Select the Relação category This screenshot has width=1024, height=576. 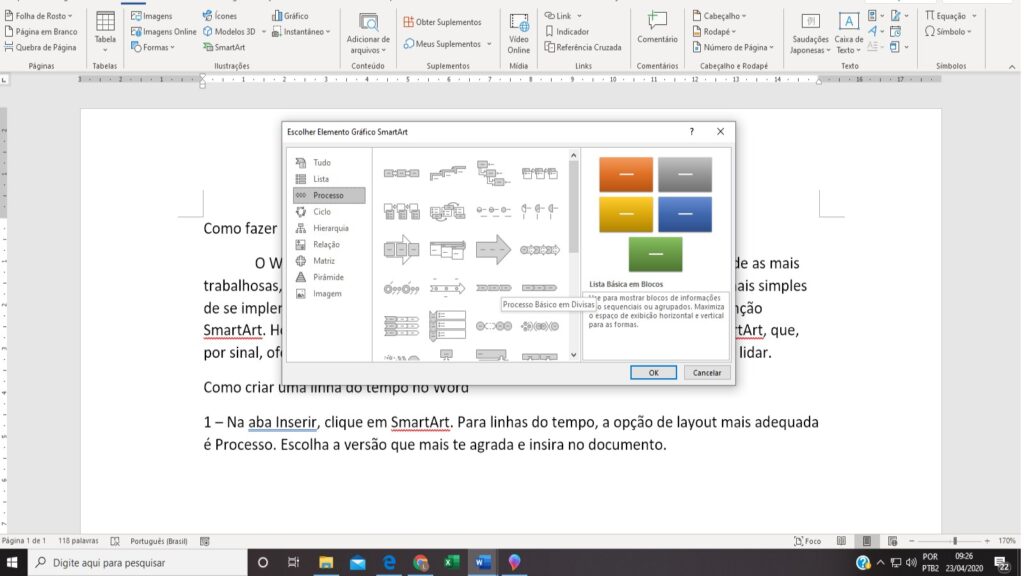pyautogui.click(x=329, y=244)
